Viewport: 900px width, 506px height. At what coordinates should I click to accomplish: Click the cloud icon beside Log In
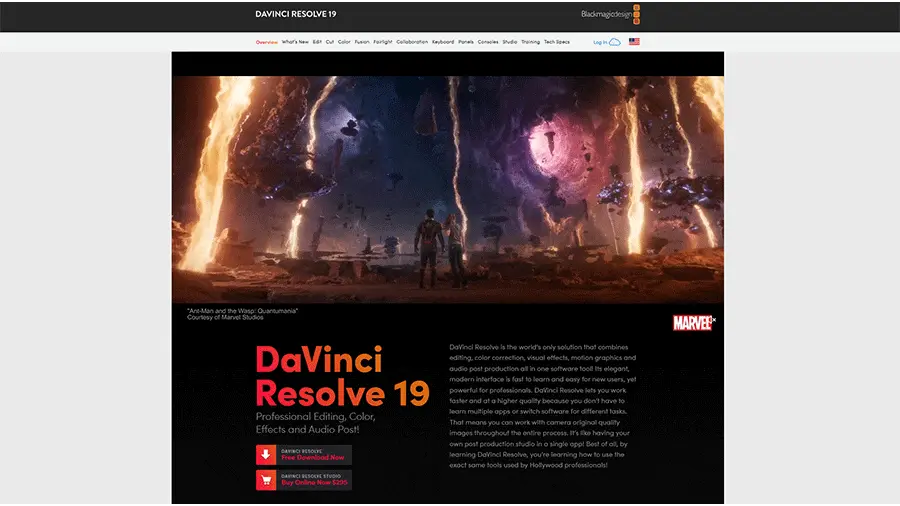(615, 42)
